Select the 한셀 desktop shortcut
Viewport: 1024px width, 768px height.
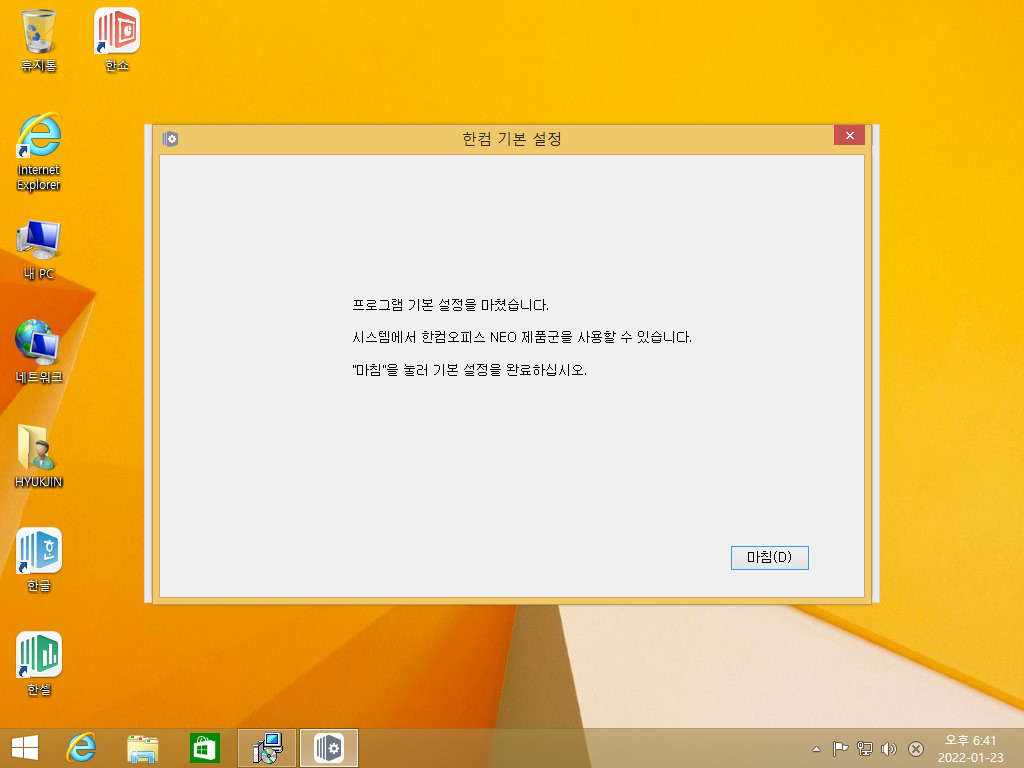(39, 664)
